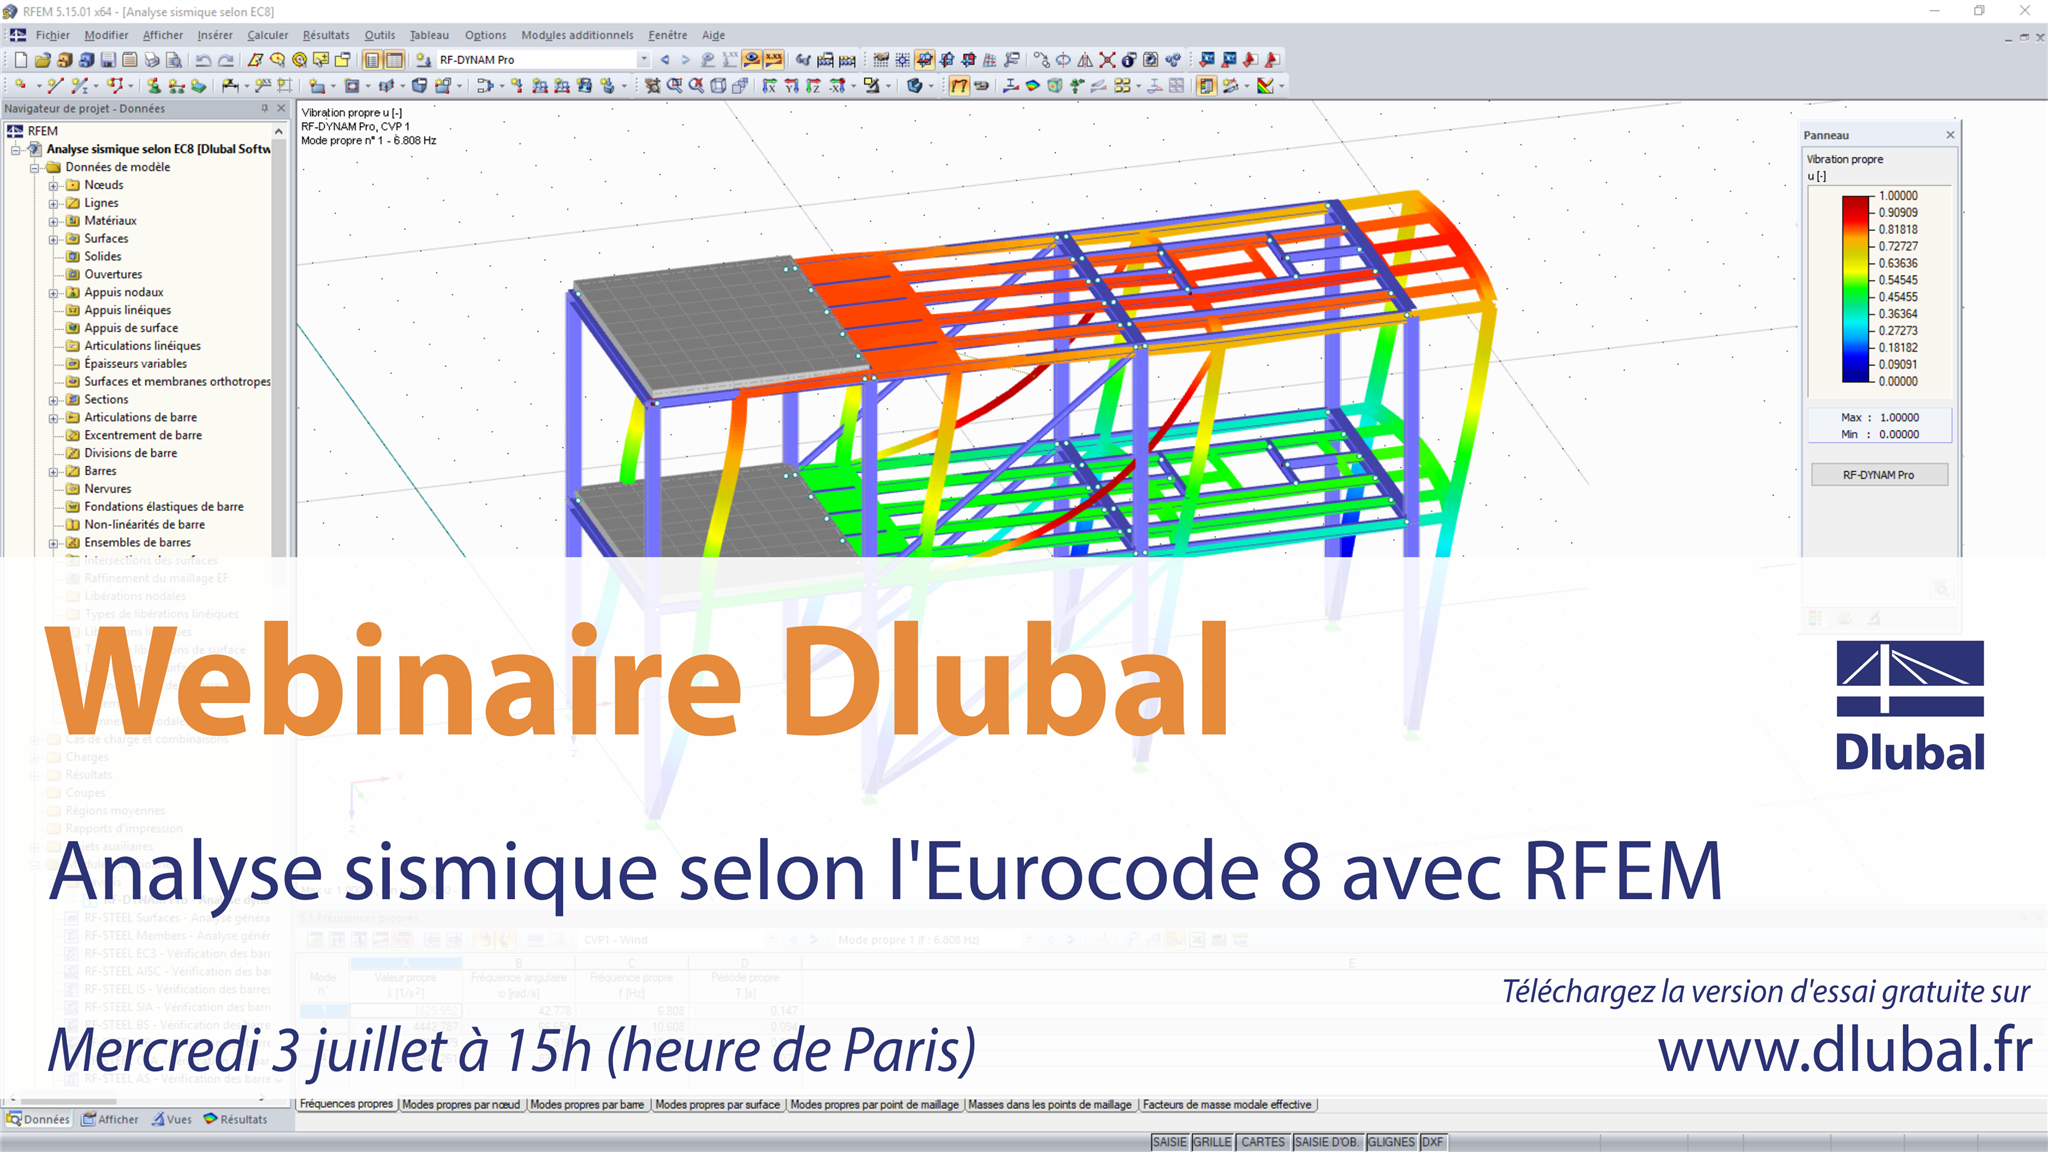Click the mirror icon in top toolbar

[x=1085, y=60]
